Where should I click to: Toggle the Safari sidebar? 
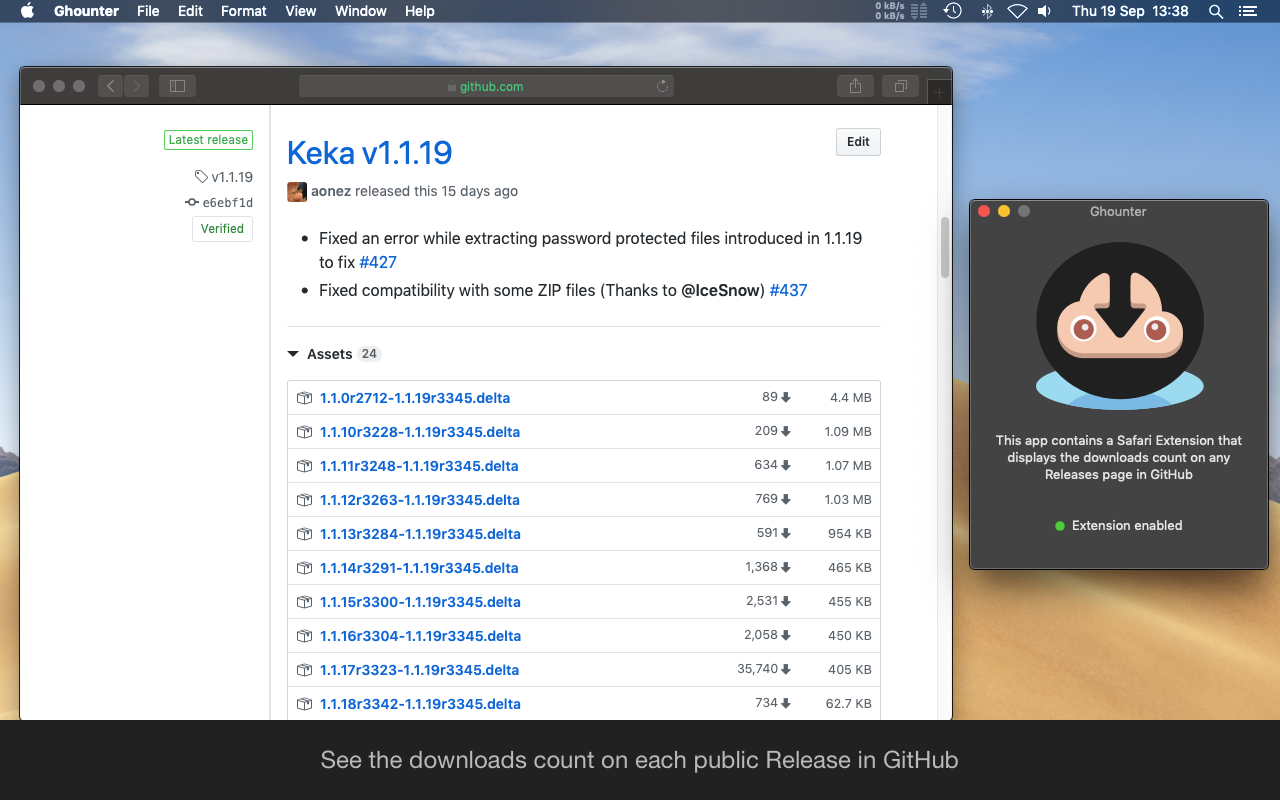(178, 86)
